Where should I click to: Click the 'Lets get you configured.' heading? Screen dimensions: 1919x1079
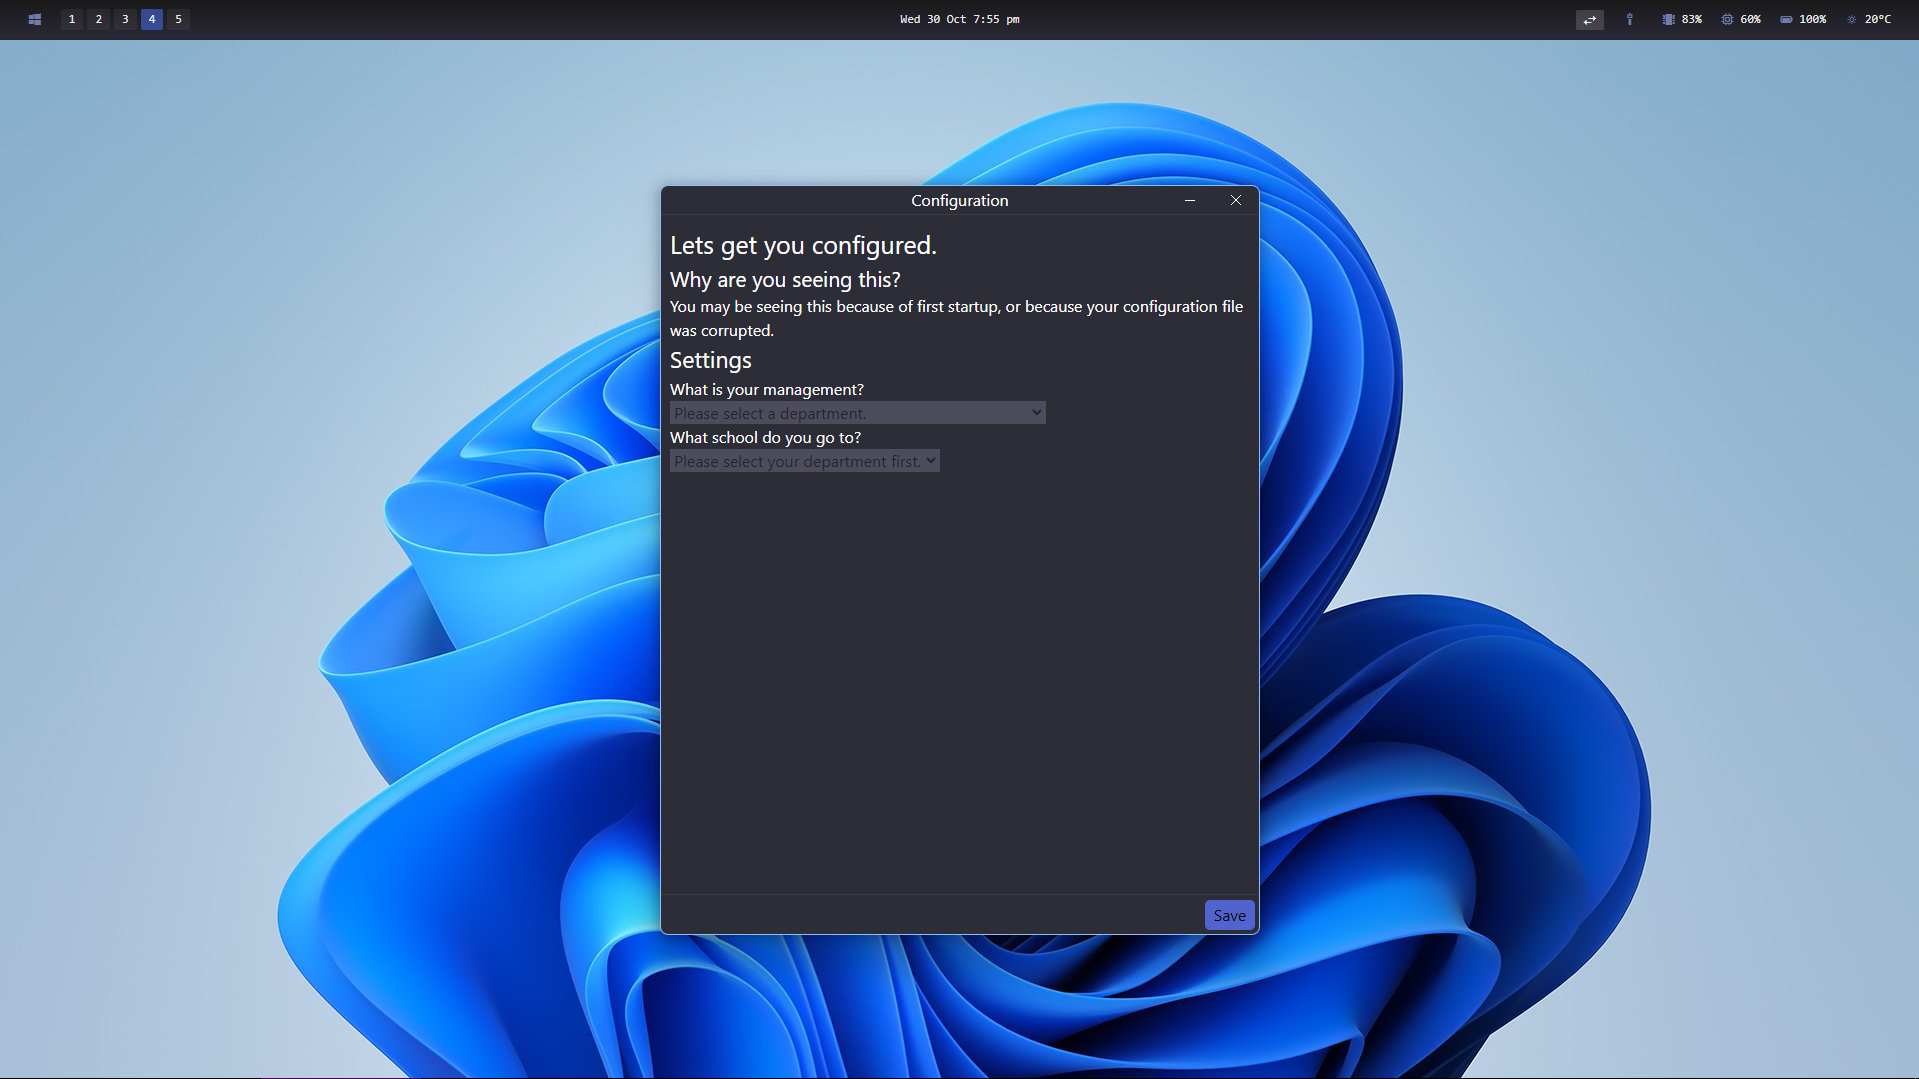click(x=803, y=246)
